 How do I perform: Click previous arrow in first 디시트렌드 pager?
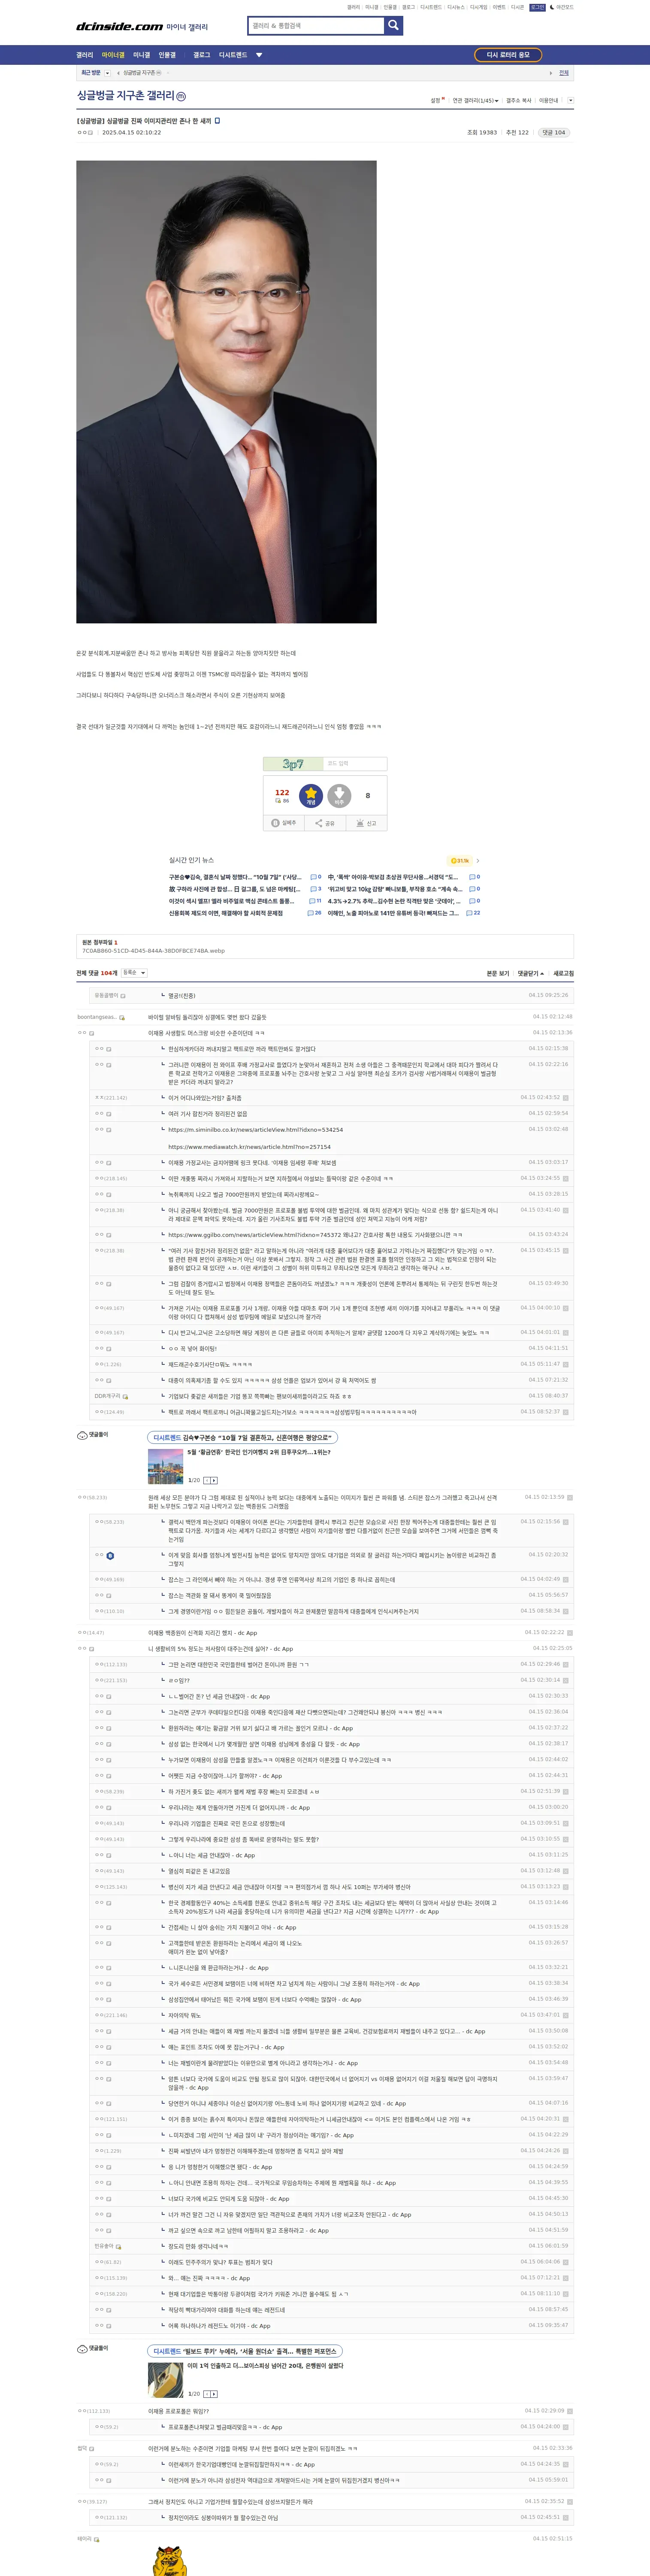(x=207, y=1480)
